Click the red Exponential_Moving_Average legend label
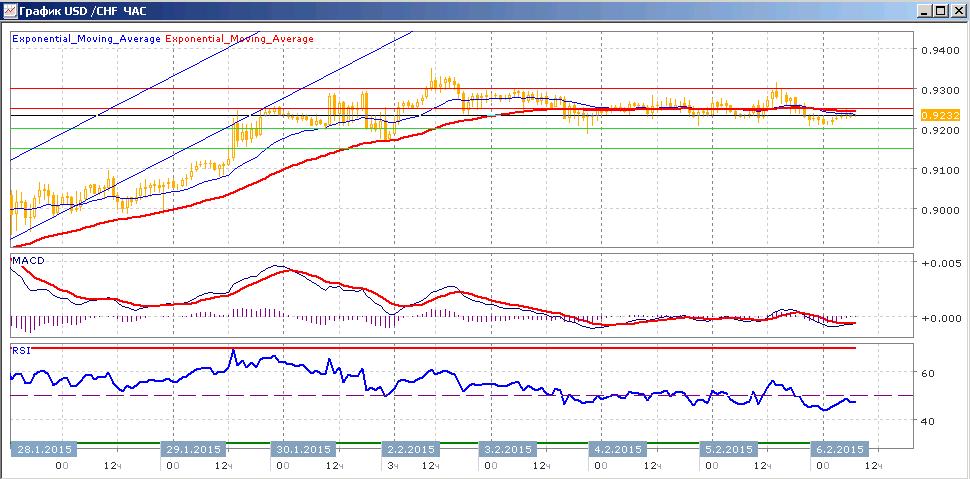Screen dimensions: 970x479 pos(239,38)
